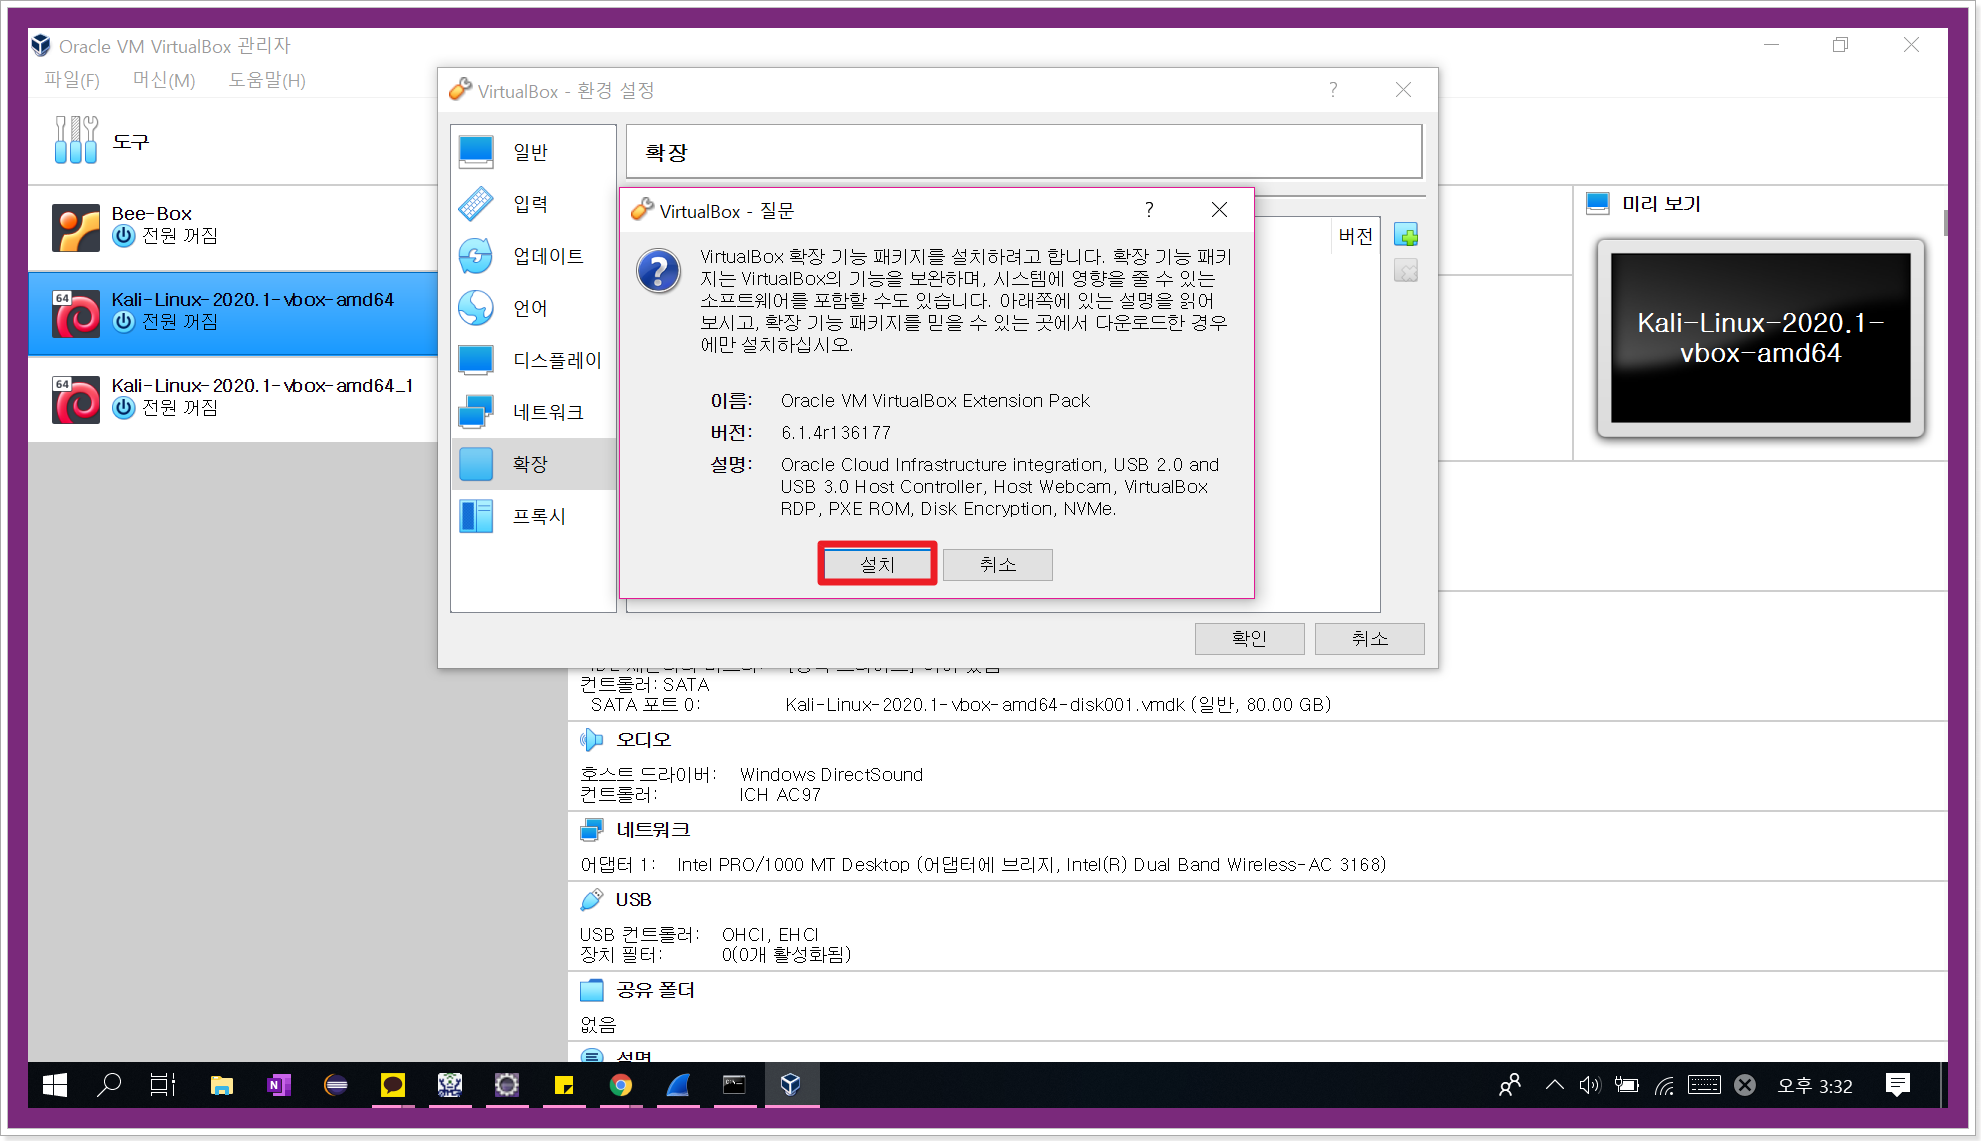Click the Kali-Linux preview thumbnail
The height and width of the screenshot is (1141, 1981).
(x=1760, y=338)
